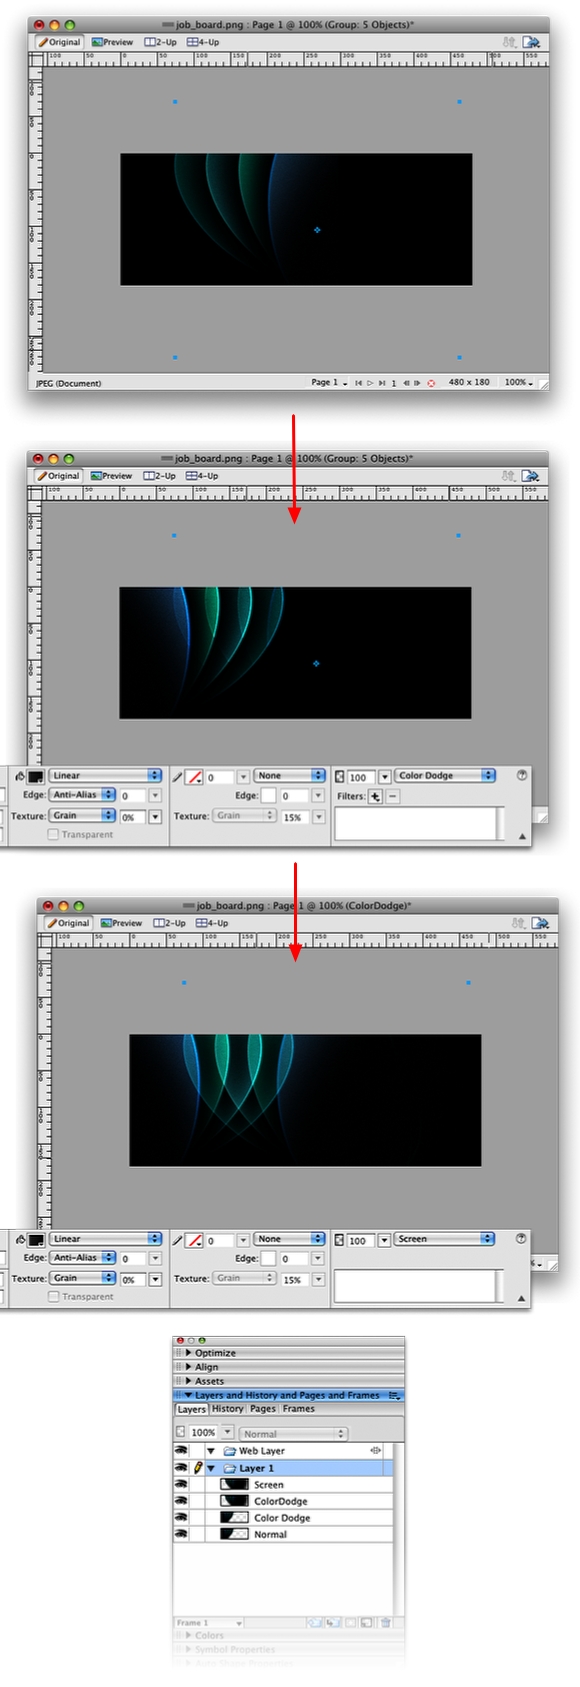Select Original view in window titled ColorDodge
This screenshot has height=1687, width=580.
click(68, 923)
